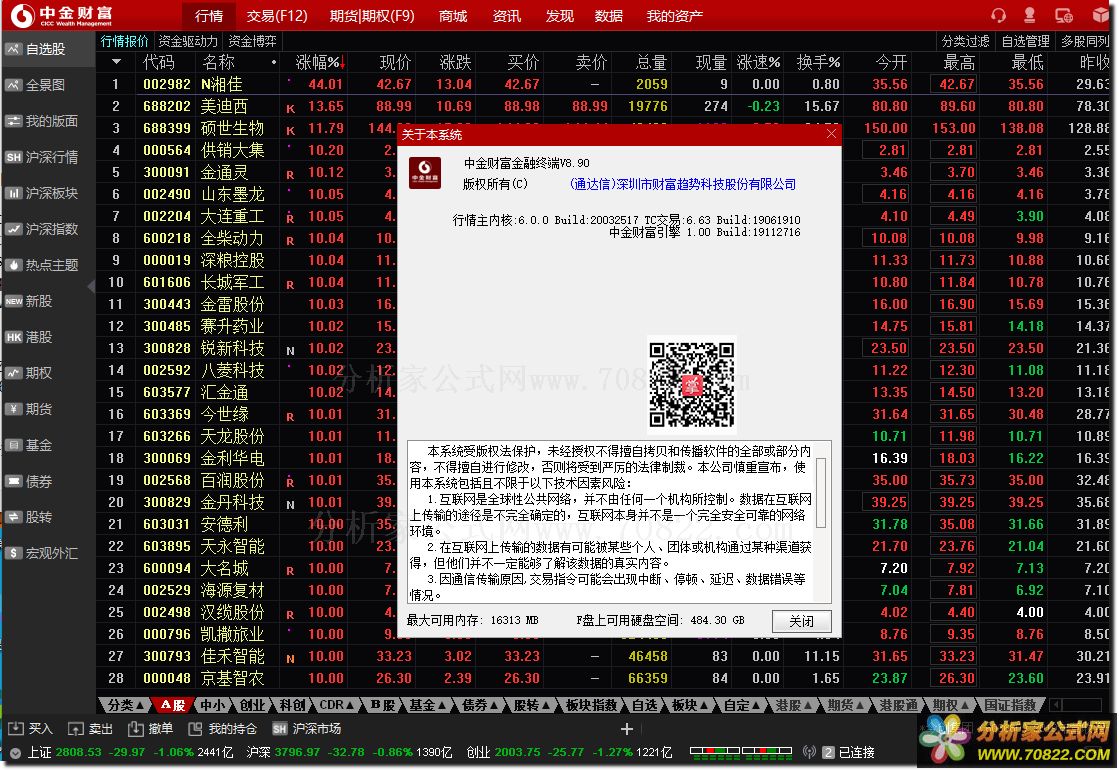Open the 商城 menu
This screenshot has height=770, width=1119.
click(453, 16)
